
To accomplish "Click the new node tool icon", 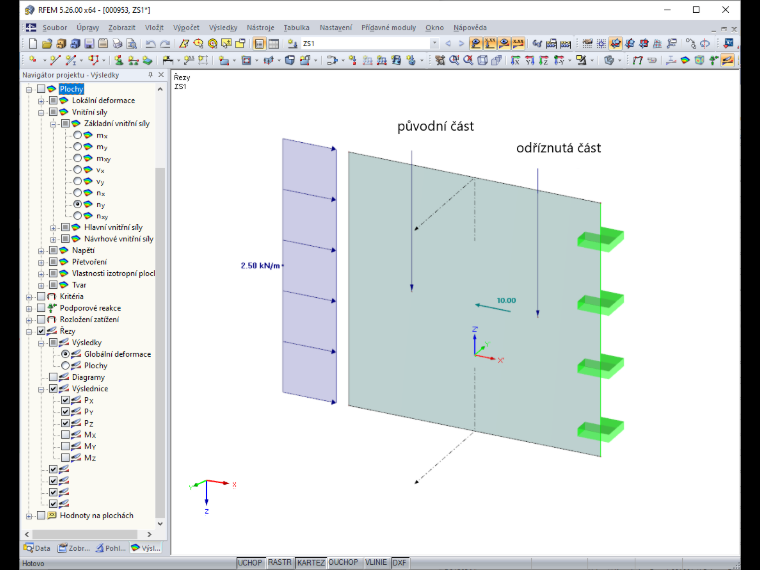I will click(x=33, y=60).
